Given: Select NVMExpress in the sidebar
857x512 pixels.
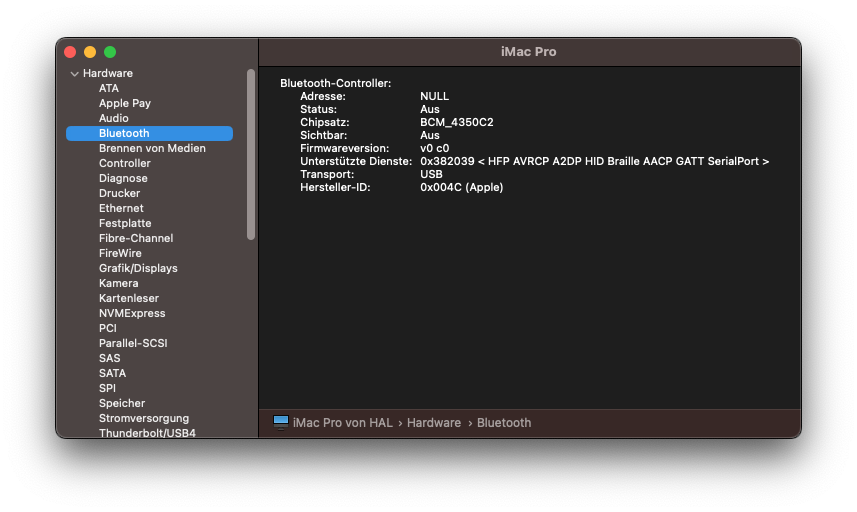Looking at the screenshot, I should [x=132, y=314].
